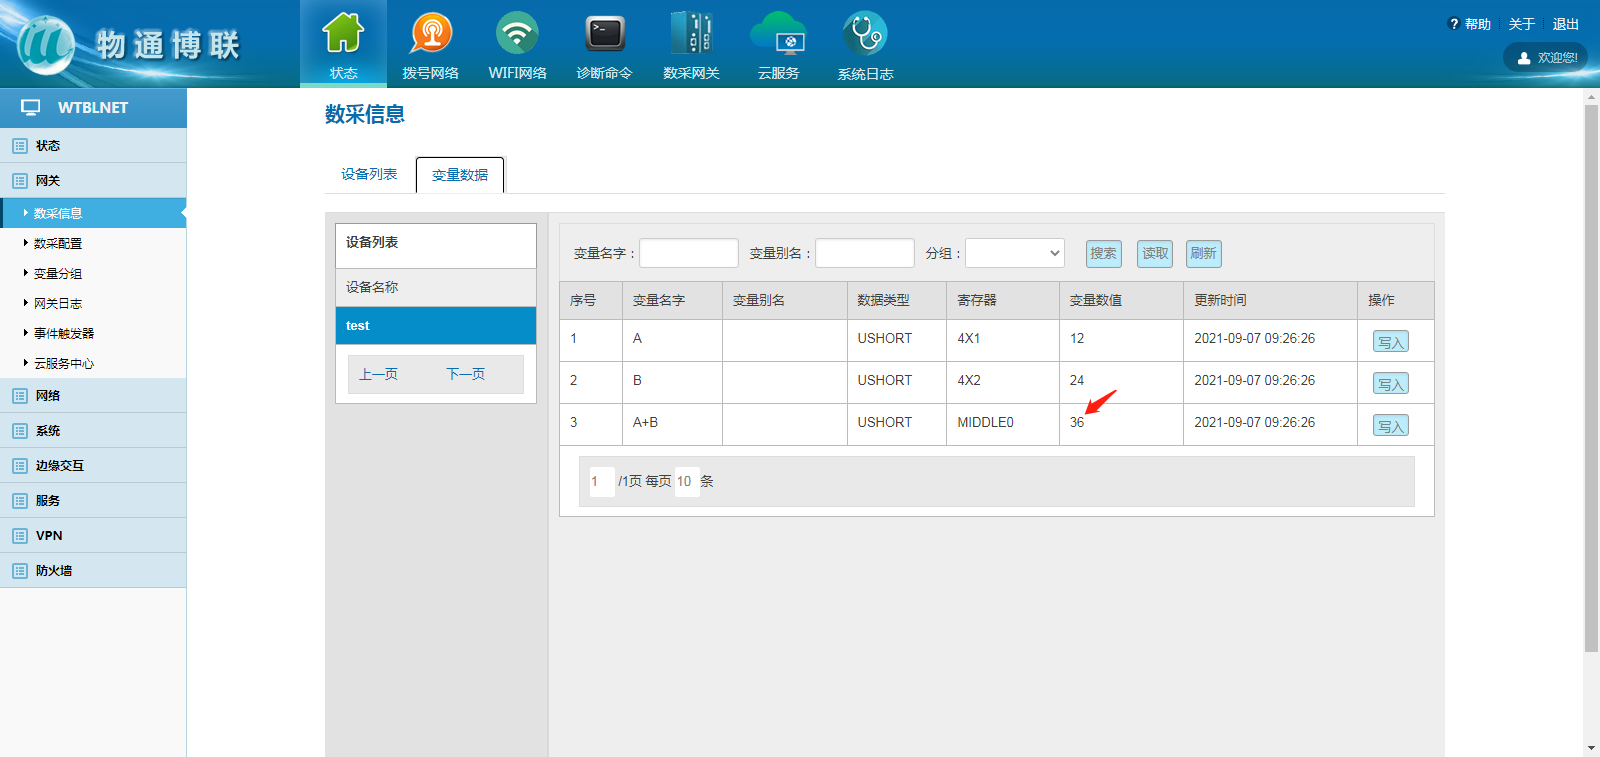Viewport: 1600px width, 757px height.
Task: Open the 分组 dropdown
Action: [1015, 253]
